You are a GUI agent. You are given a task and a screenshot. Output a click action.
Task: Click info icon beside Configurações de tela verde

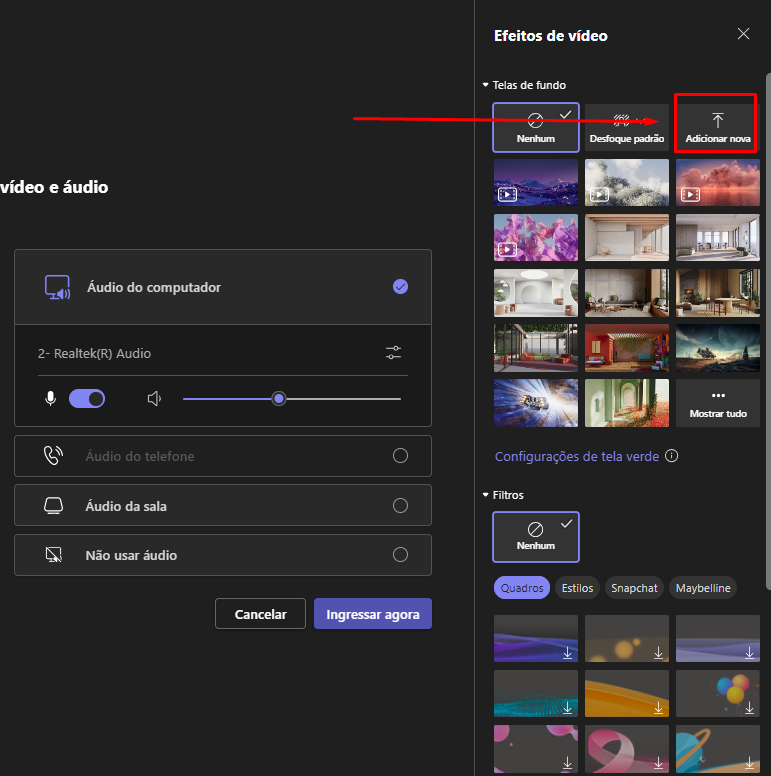(672, 456)
